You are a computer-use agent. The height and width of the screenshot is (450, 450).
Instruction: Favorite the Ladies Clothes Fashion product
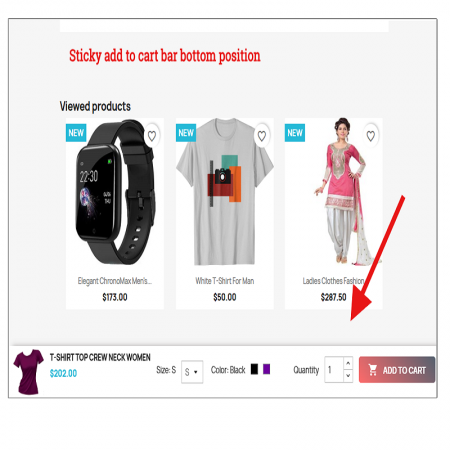tap(371, 136)
